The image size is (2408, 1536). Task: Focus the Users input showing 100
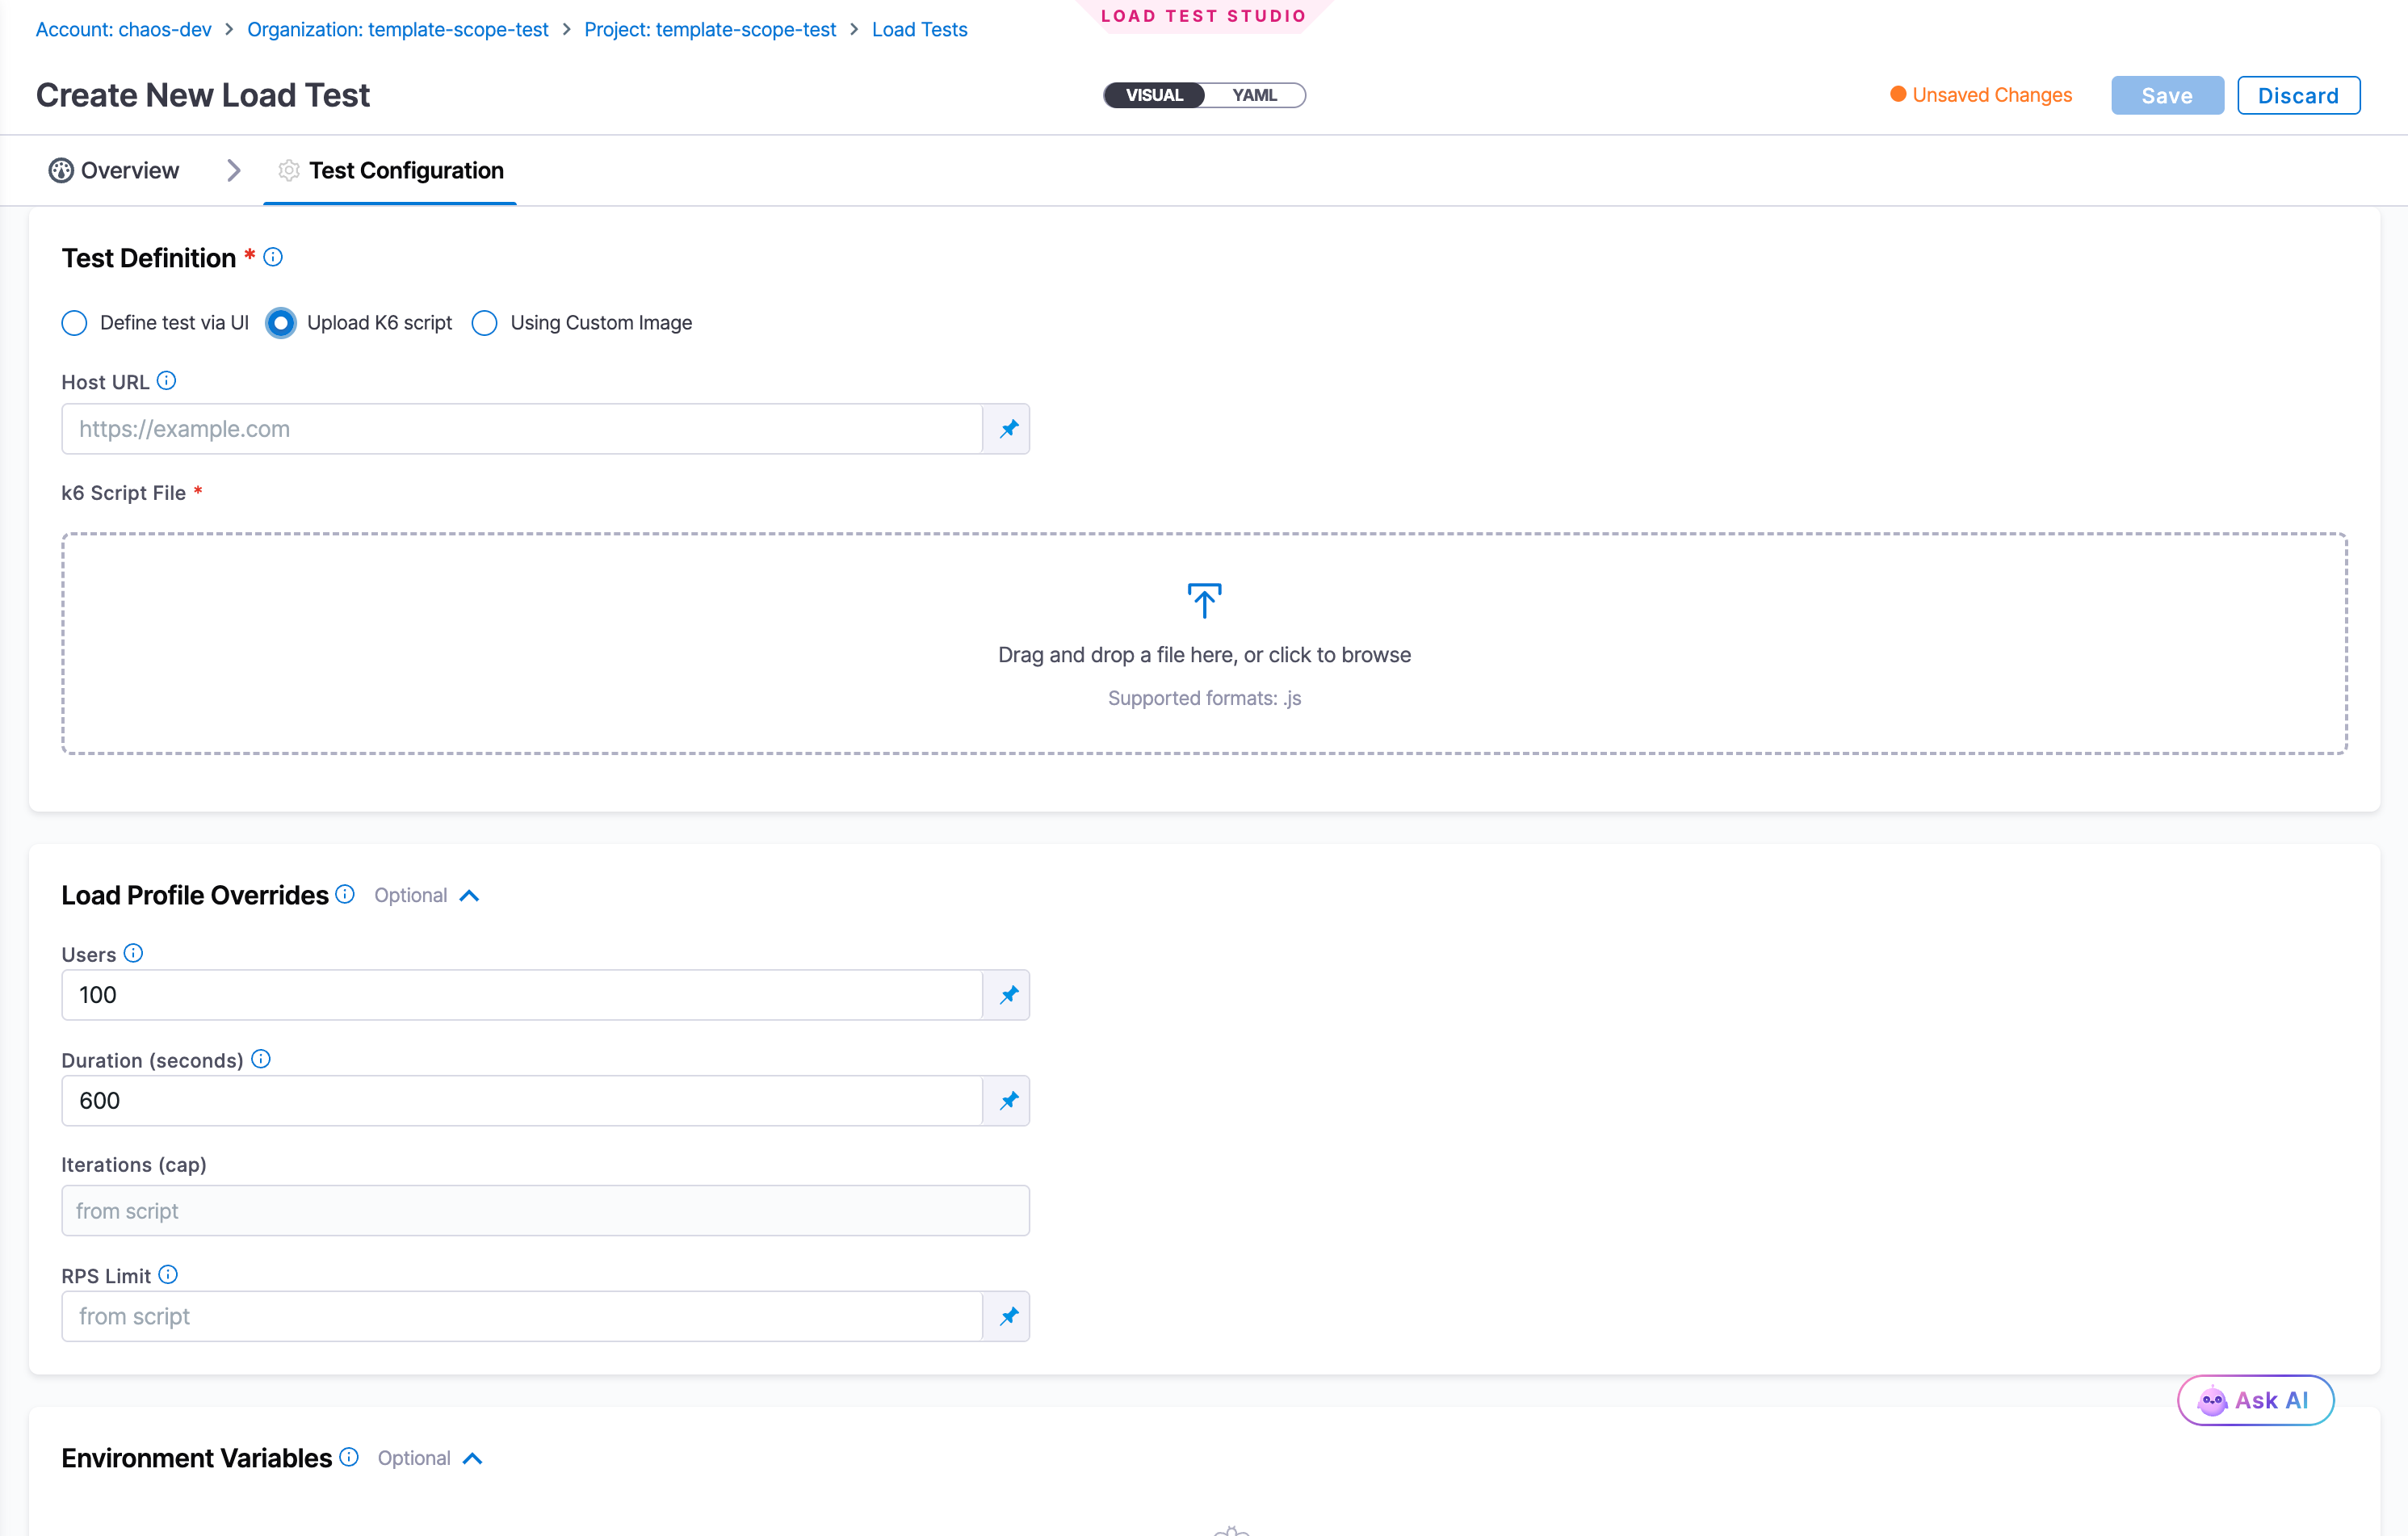(522, 995)
